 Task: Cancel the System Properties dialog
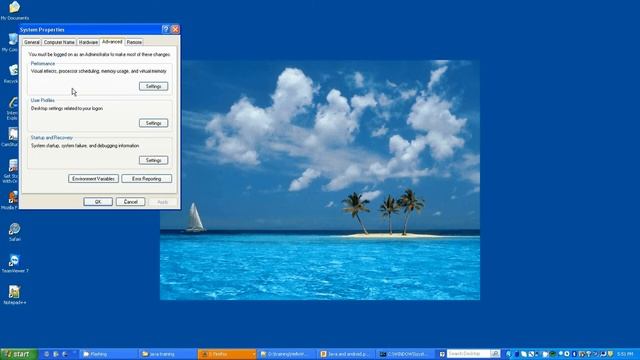(x=131, y=202)
